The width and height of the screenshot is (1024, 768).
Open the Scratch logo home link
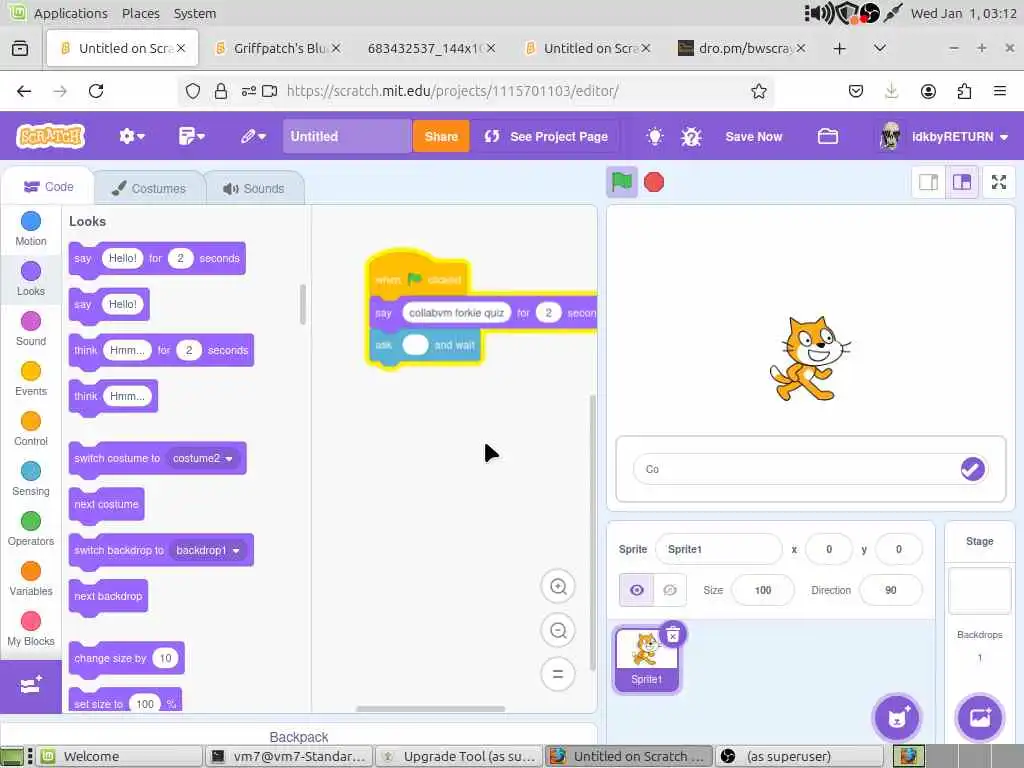(51, 136)
